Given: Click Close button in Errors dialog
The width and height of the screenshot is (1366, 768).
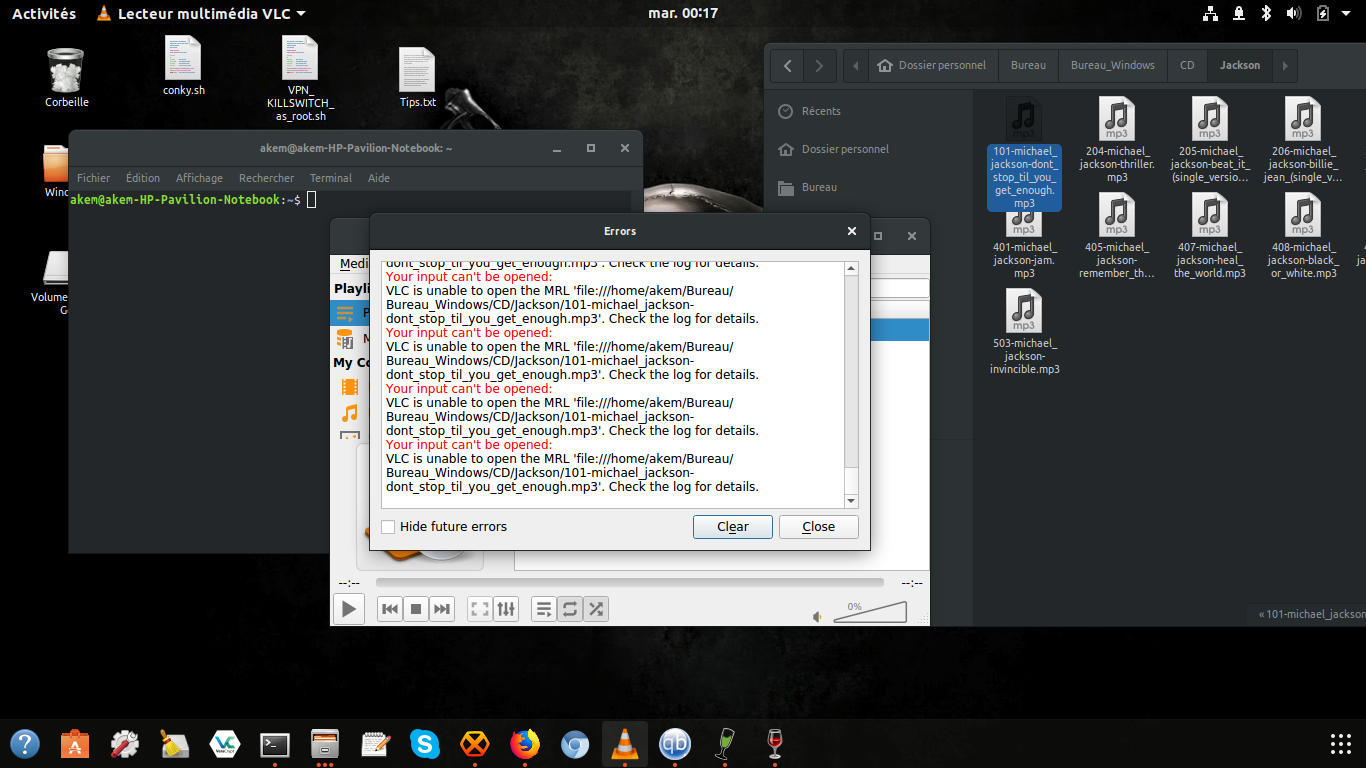Looking at the screenshot, I should (x=818, y=527).
